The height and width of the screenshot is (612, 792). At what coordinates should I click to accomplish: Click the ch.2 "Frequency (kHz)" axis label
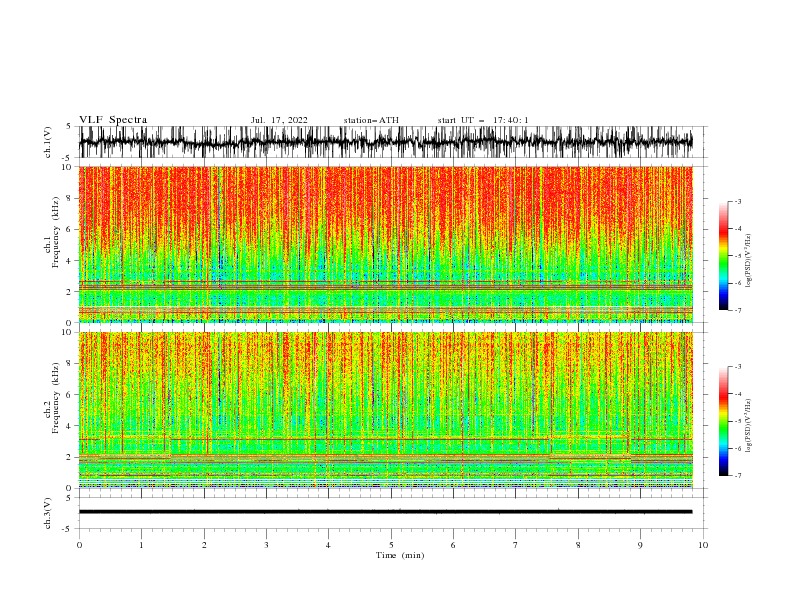click(x=55, y=397)
